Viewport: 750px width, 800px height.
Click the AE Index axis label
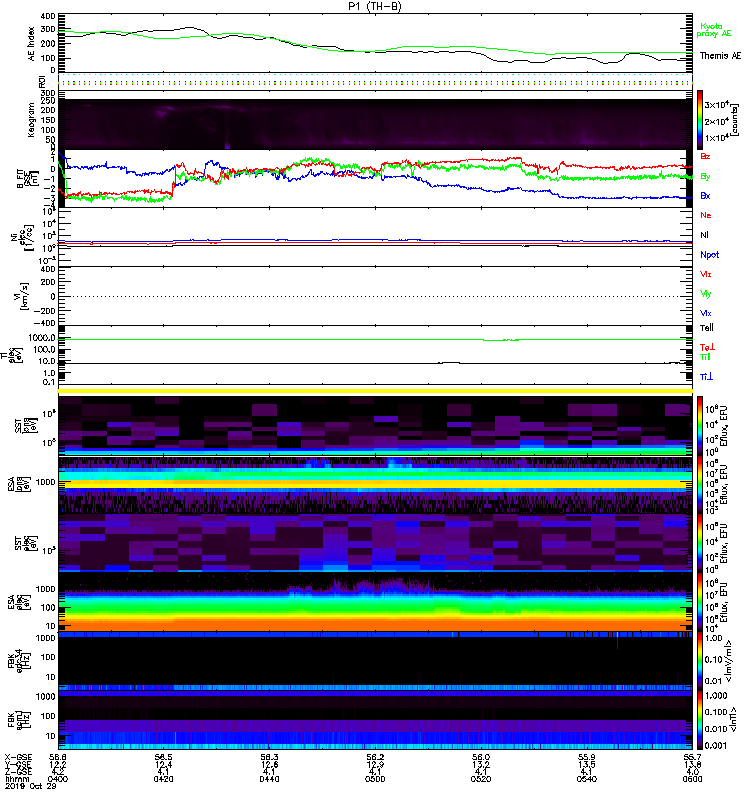point(32,44)
